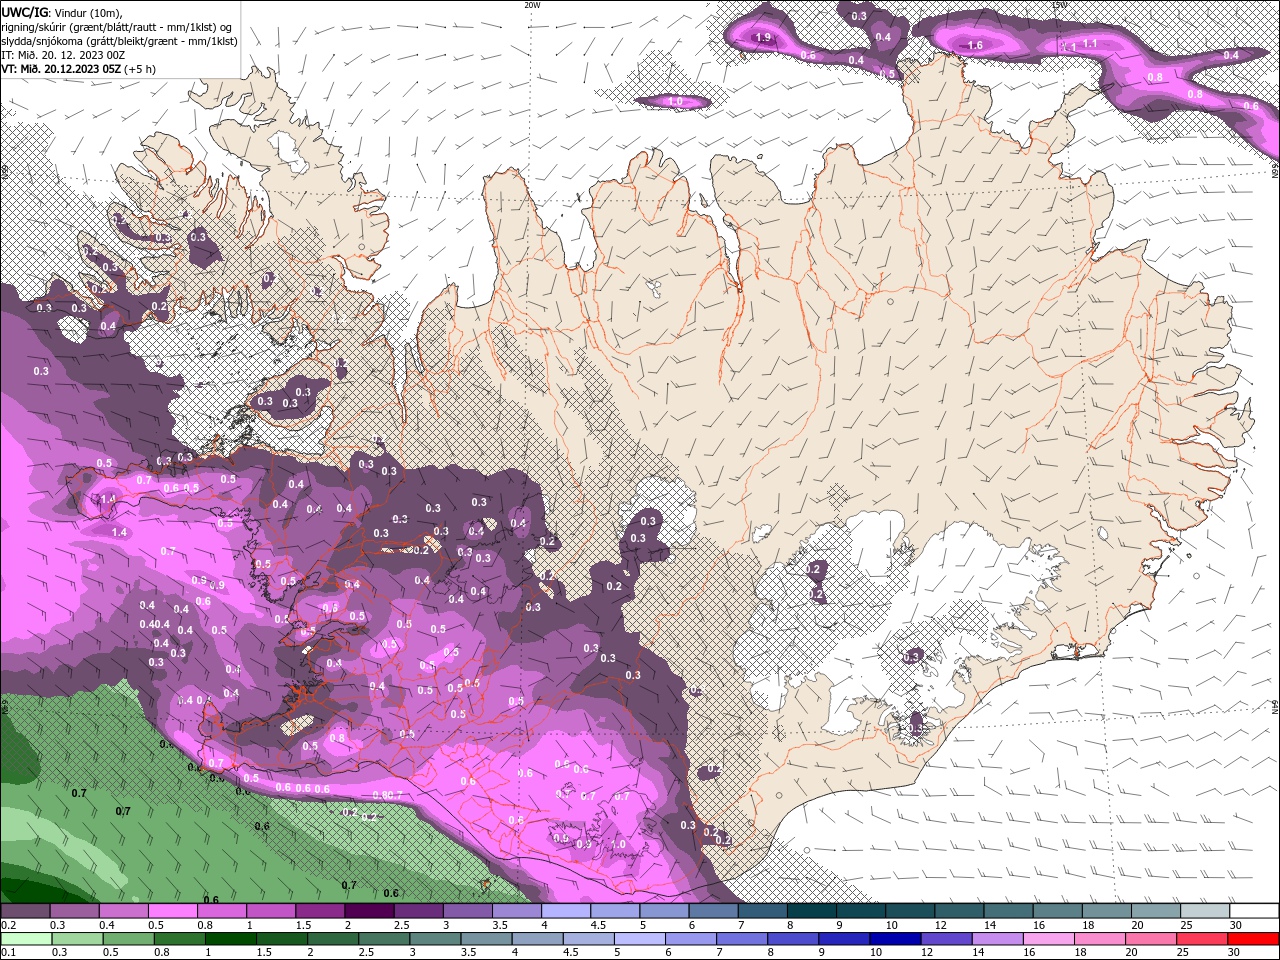This screenshot has width=1280, height=960.
Task: Click the 15W longitude label
Action: point(1058,5)
